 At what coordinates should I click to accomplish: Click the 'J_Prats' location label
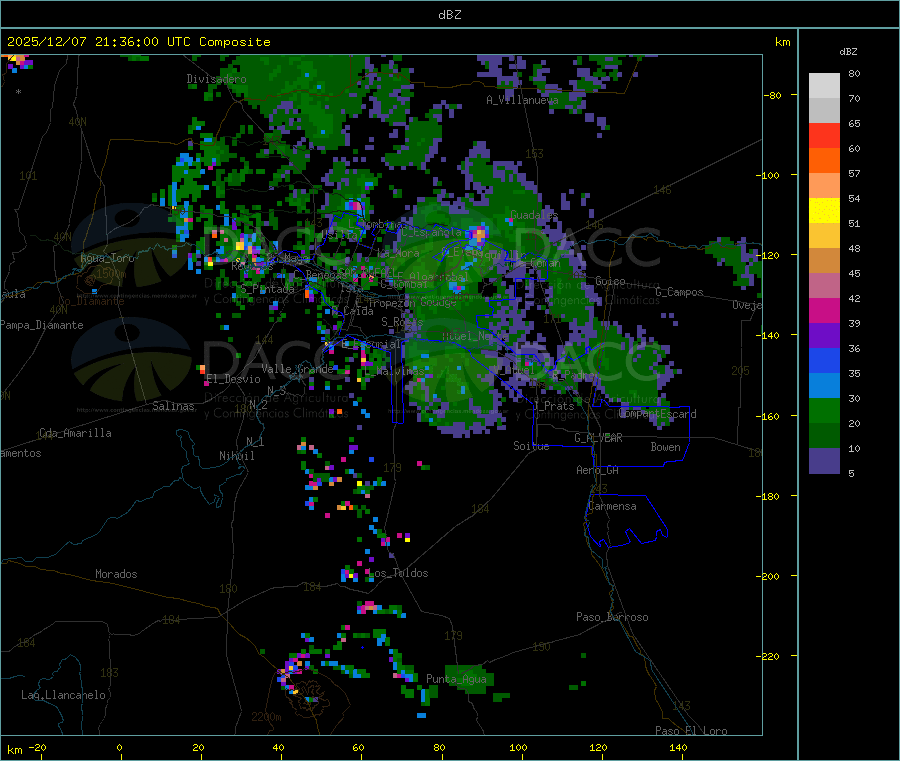(x=554, y=406)
